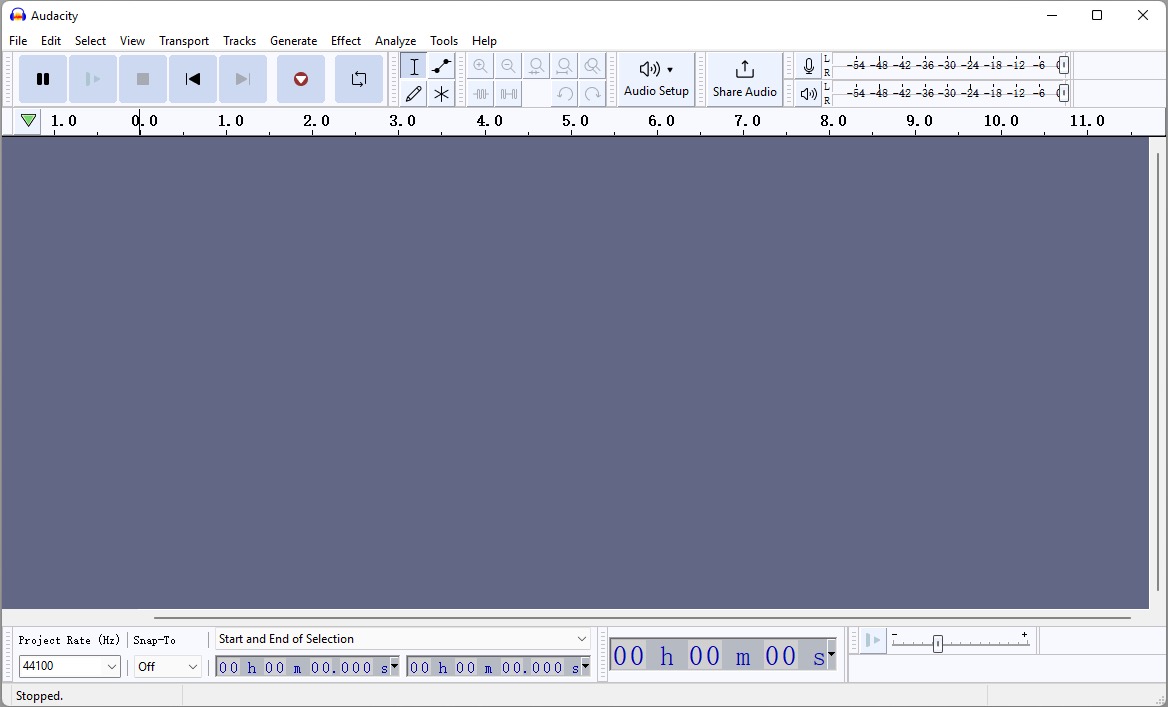This screenshot has width=1168, height=707.
Task: Toggle looping playback
Action: (x=358, y=79)
